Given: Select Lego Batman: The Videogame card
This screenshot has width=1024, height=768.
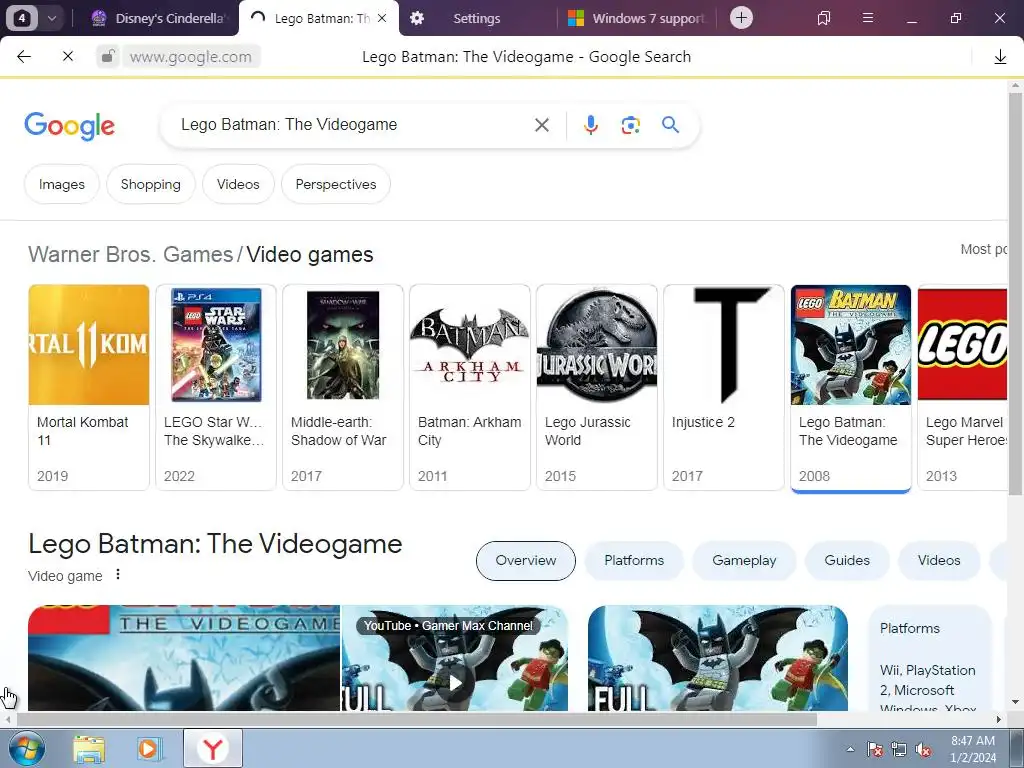Looking at the screenshot, I should click(851, 387).
